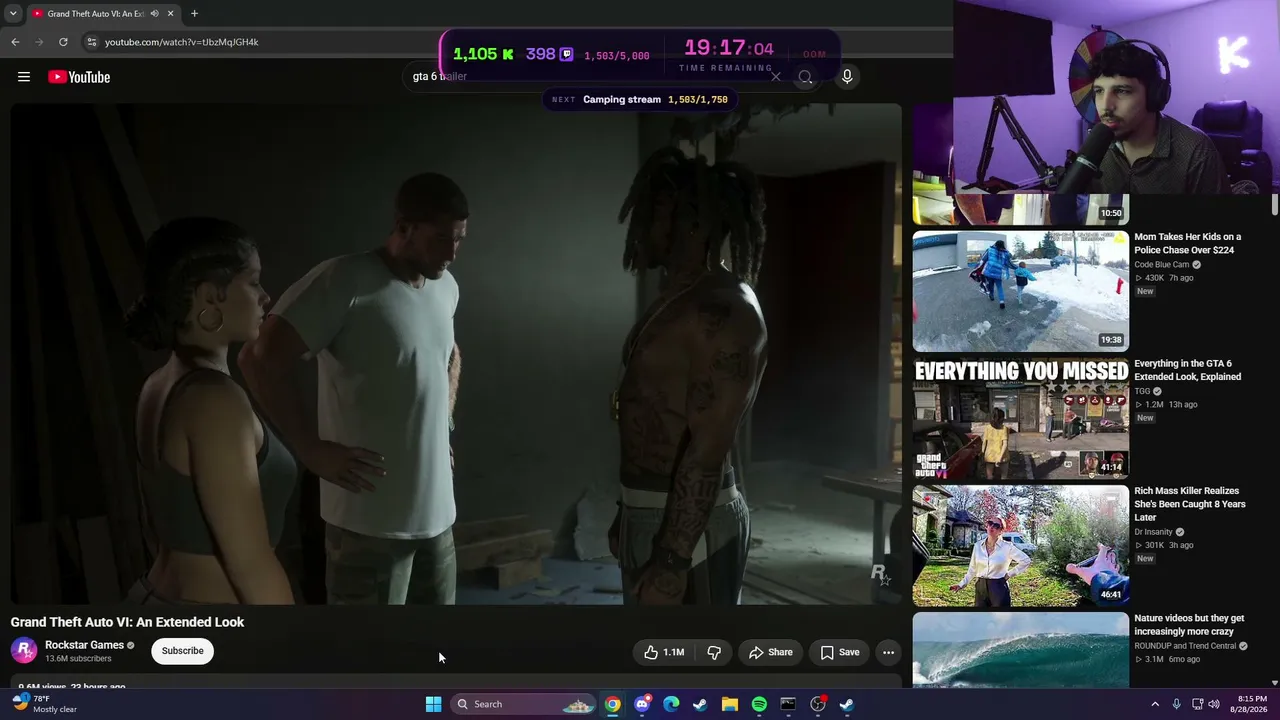Open the ROUNDUP and Trend Central channel
Viewport: 1280px width, 720px height.
1185,646
